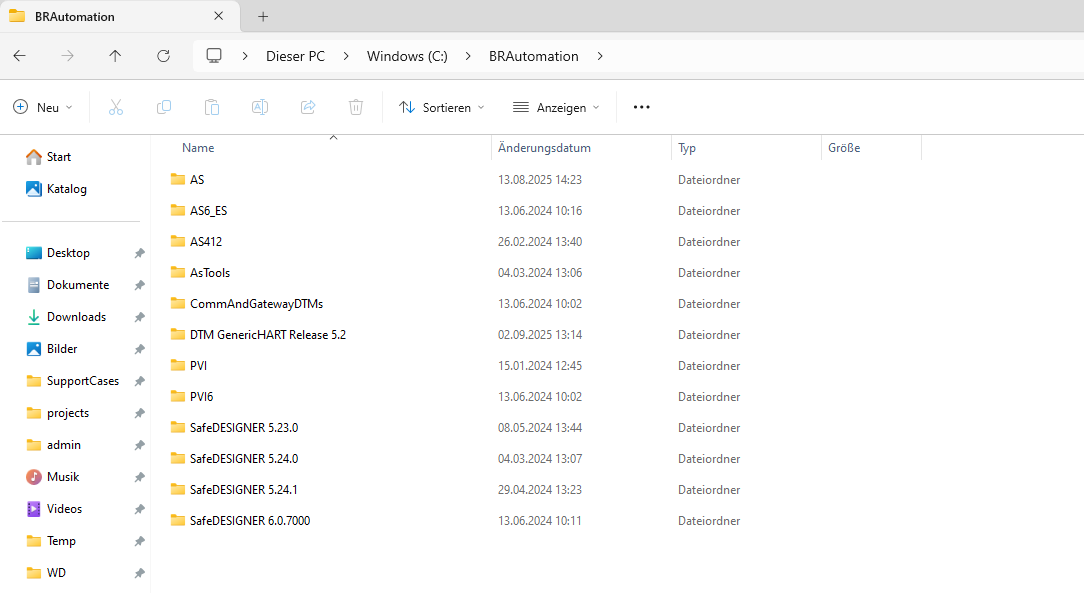Click the Delete trash can icon
1084x593 pixels.
click(x=356, y=107)
